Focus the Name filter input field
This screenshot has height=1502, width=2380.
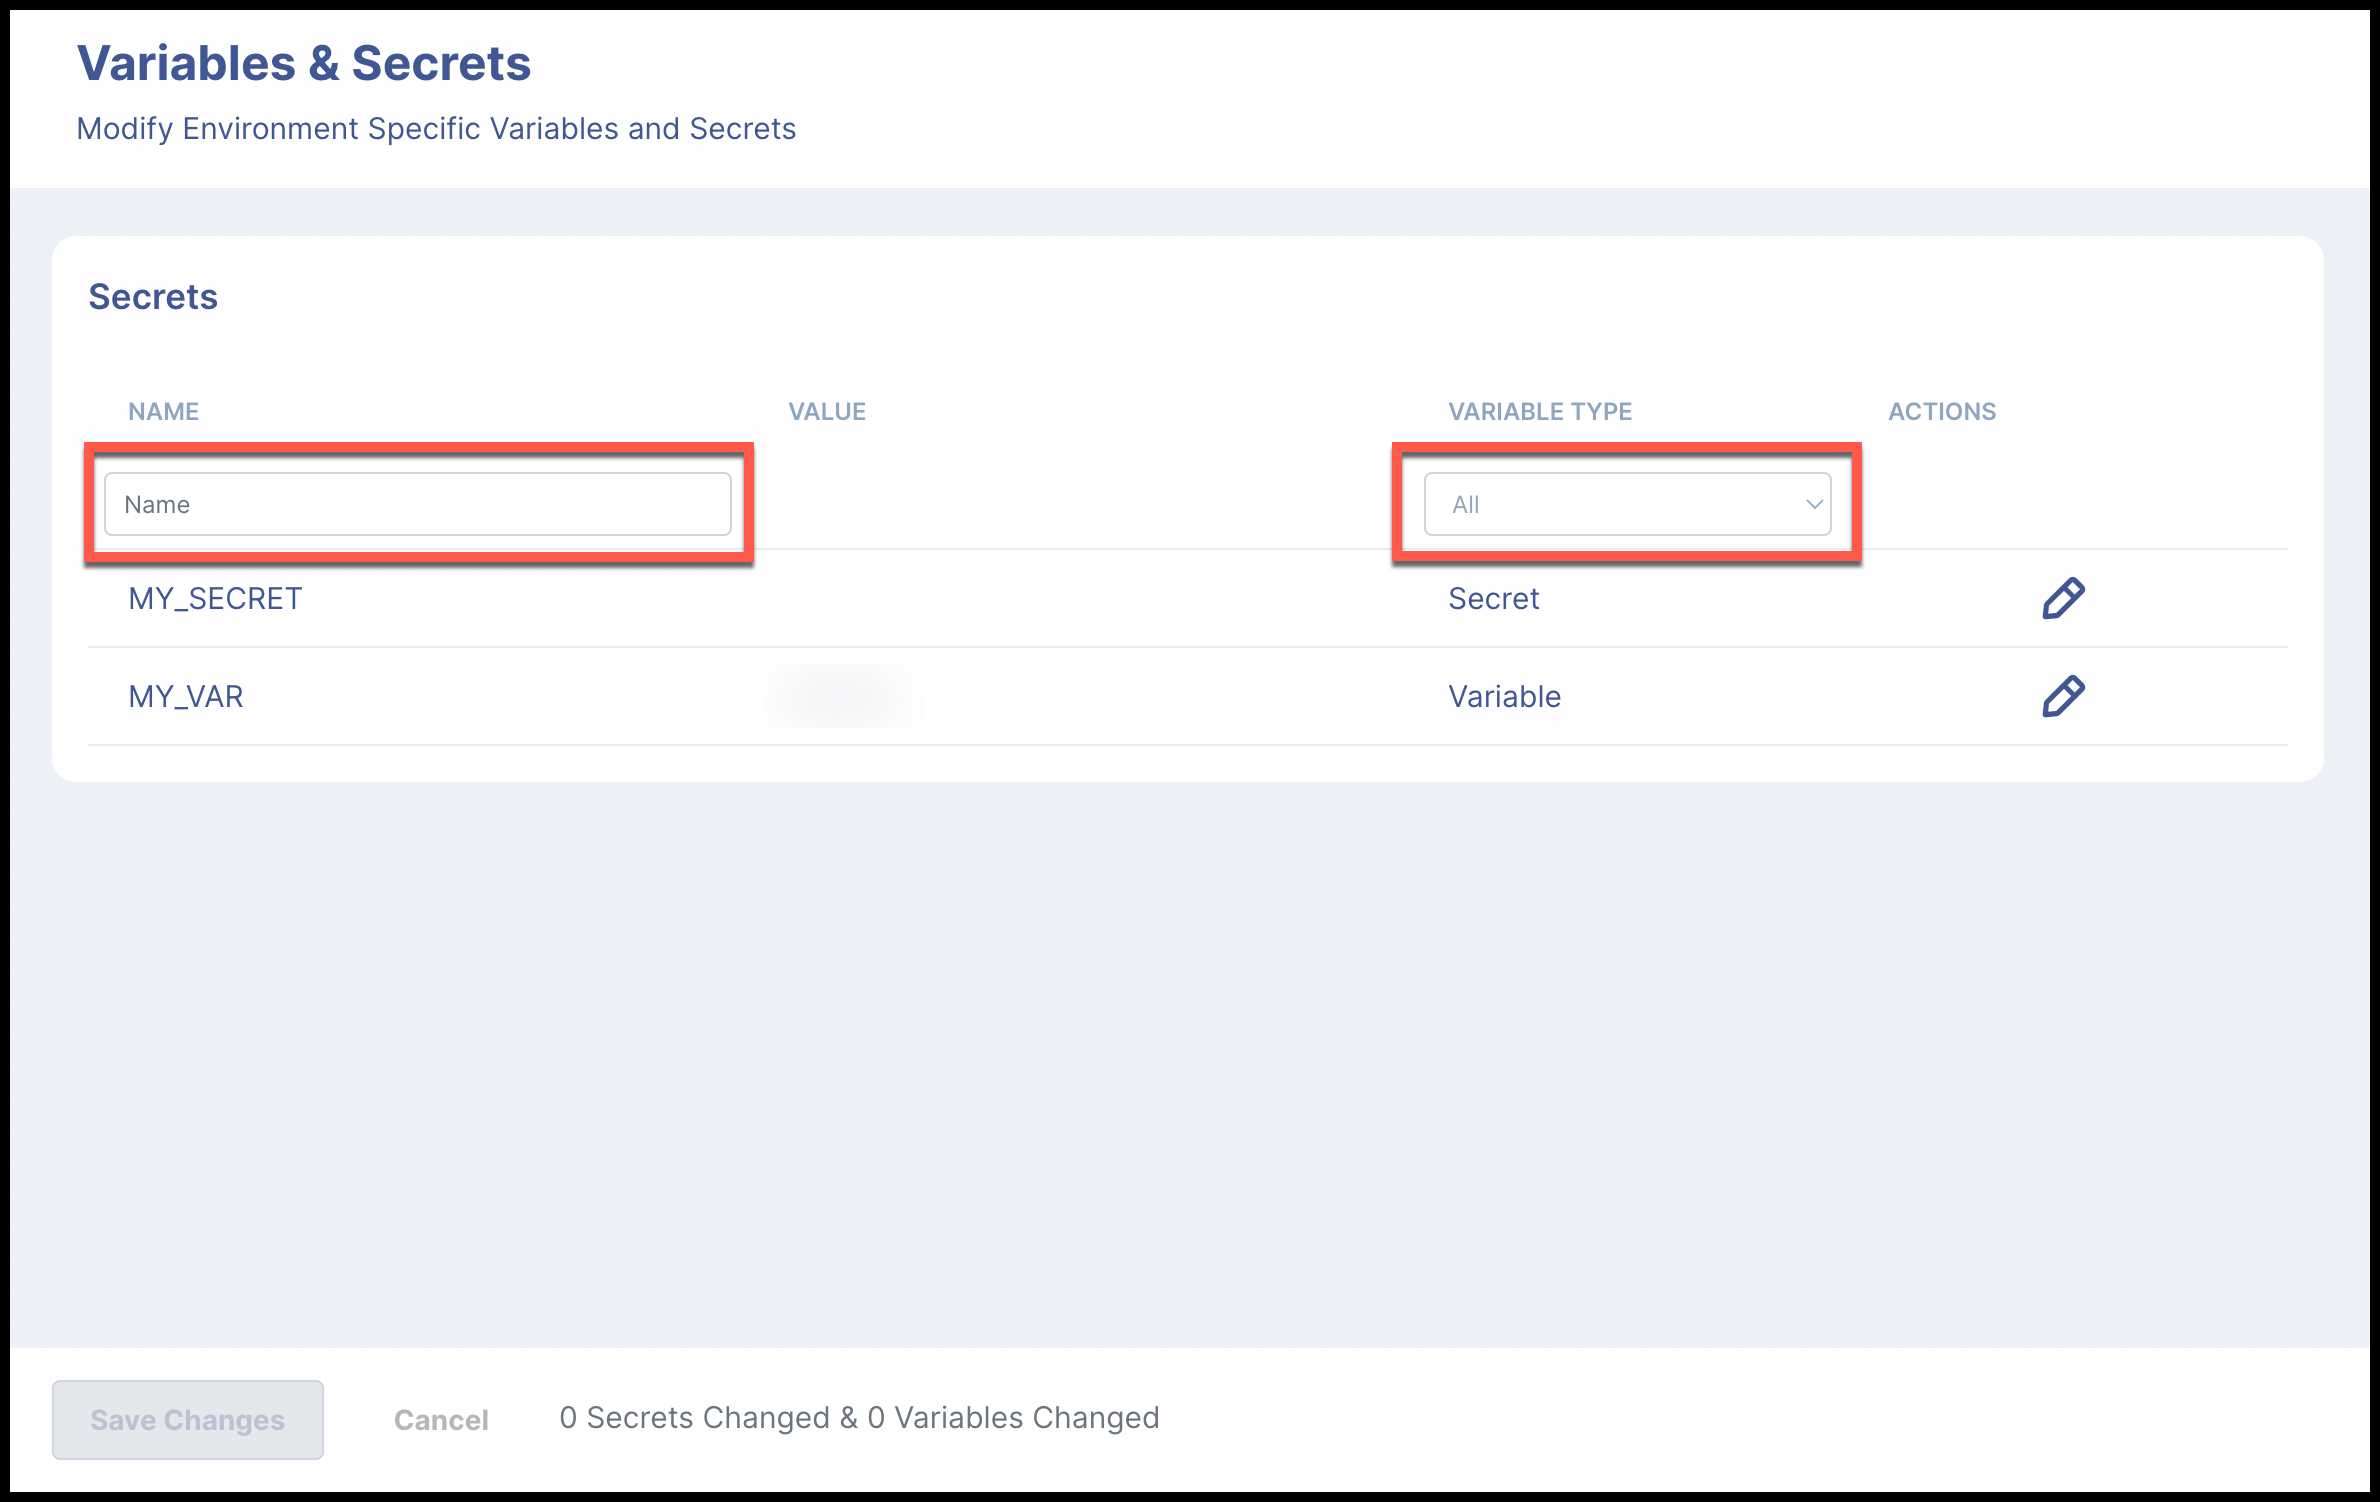point(417,504)
